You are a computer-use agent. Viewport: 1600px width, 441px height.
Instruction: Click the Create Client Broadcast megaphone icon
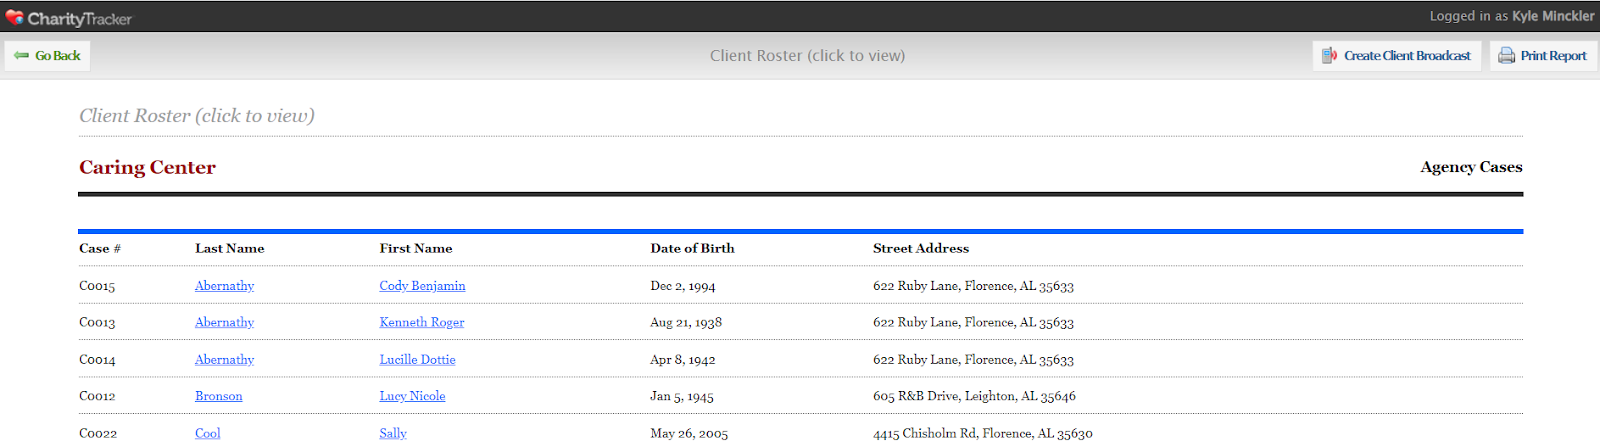(1329, 56)
